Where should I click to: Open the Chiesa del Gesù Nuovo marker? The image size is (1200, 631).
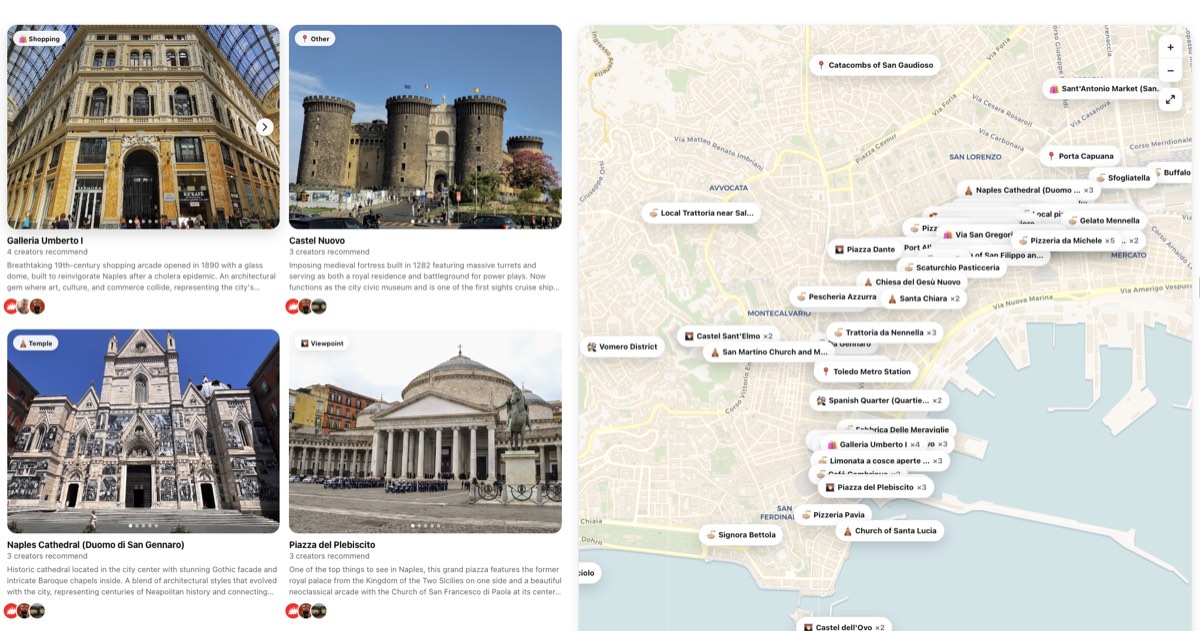(x=911, y=282)
